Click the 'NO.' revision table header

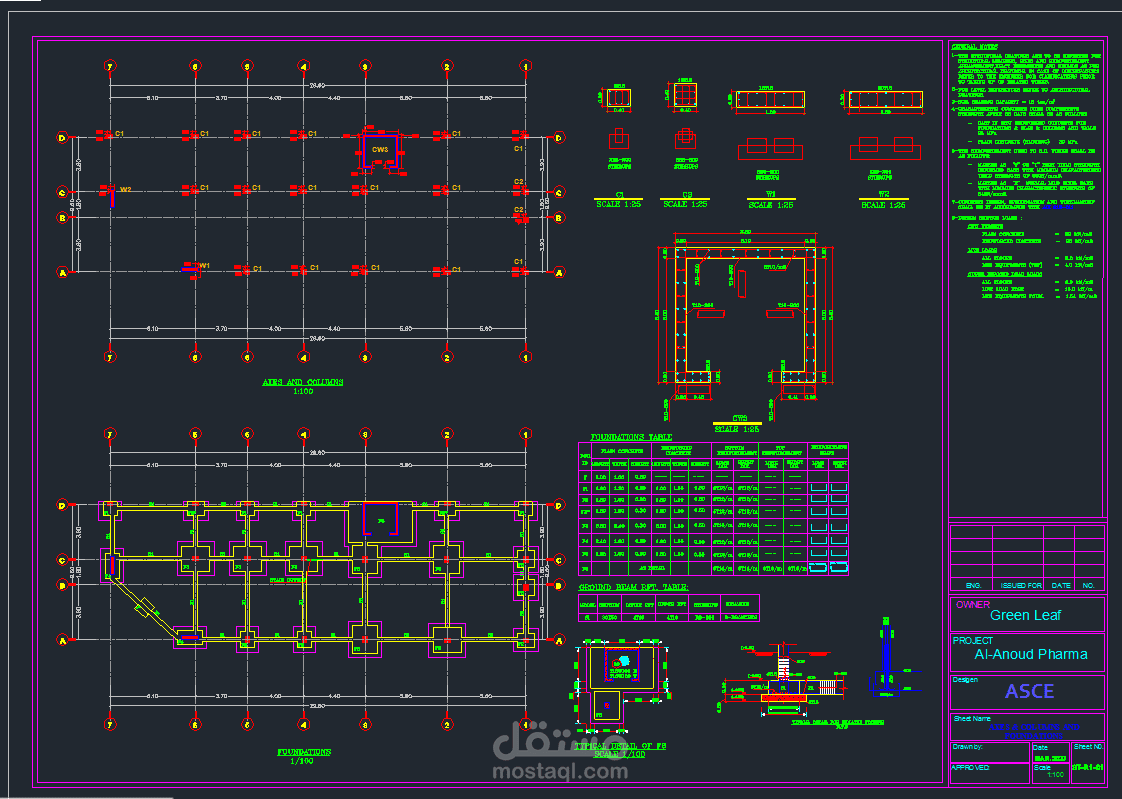pos(1088,585)
